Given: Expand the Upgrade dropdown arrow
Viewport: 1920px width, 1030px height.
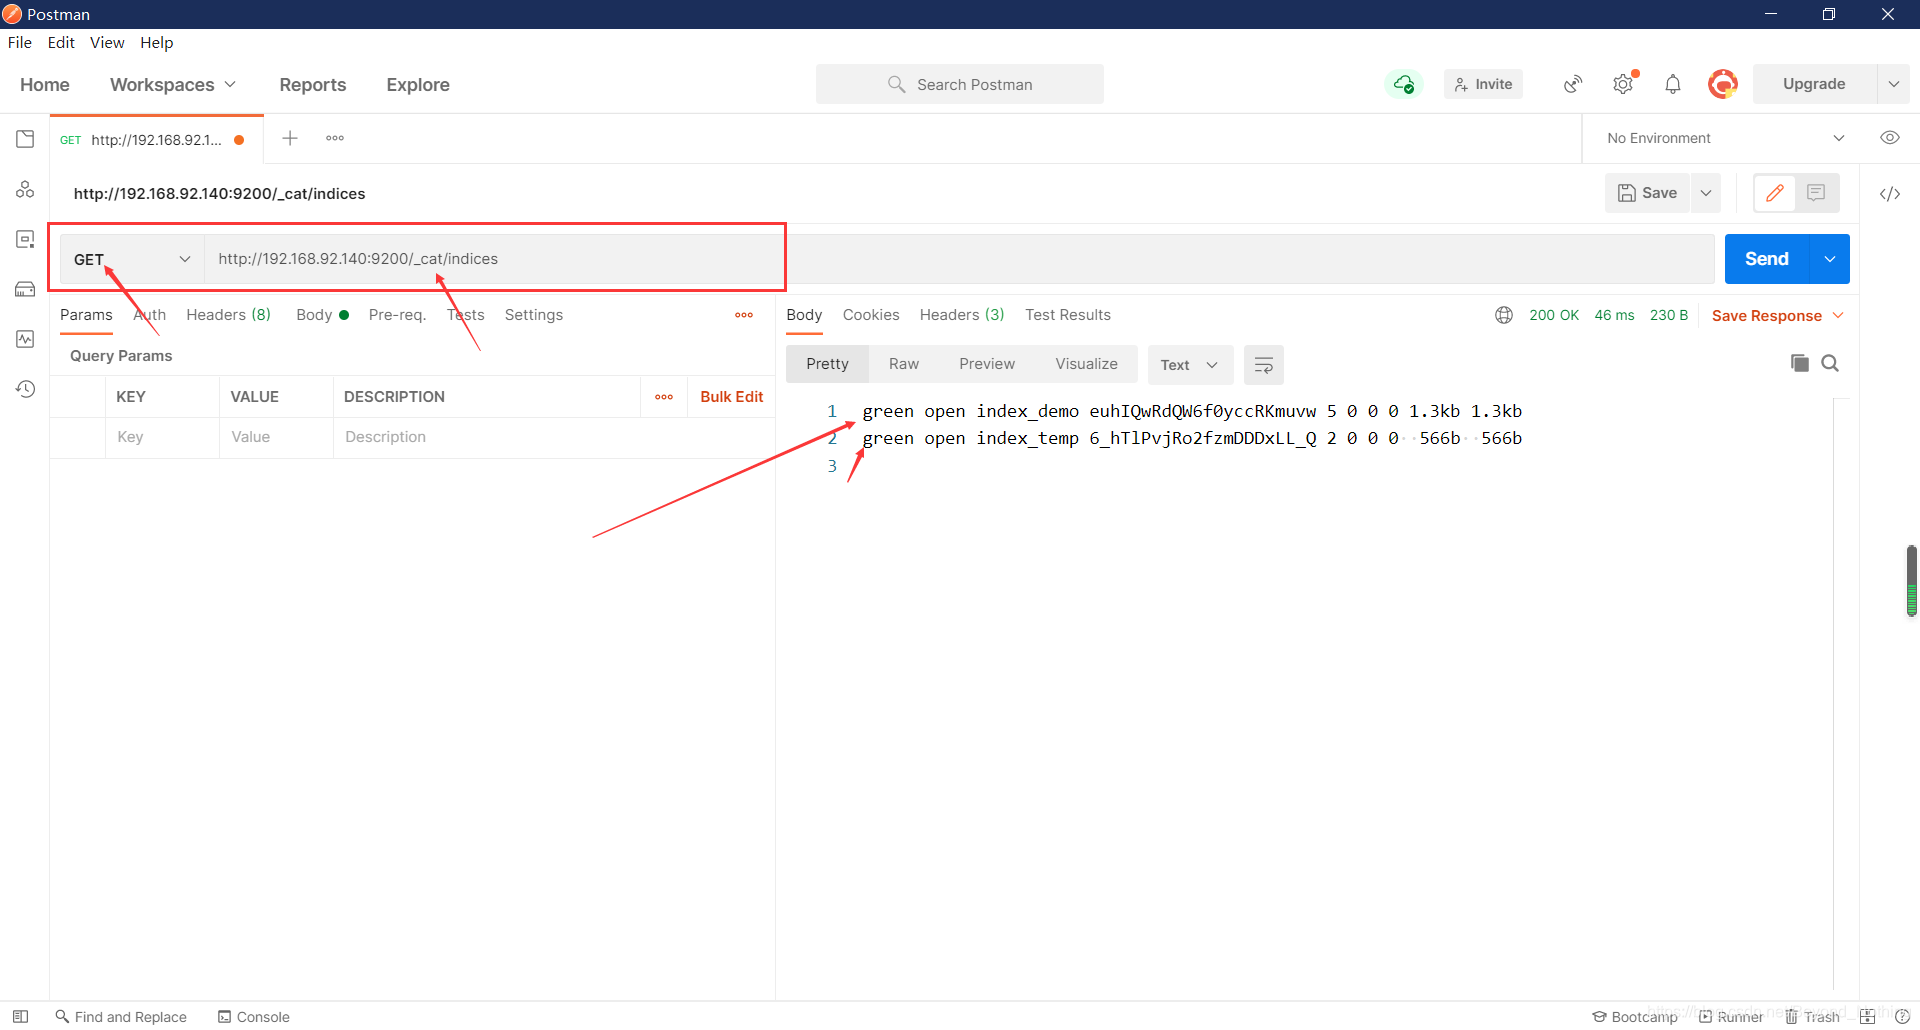Looking at the screenshot, I should [1894, 84].
